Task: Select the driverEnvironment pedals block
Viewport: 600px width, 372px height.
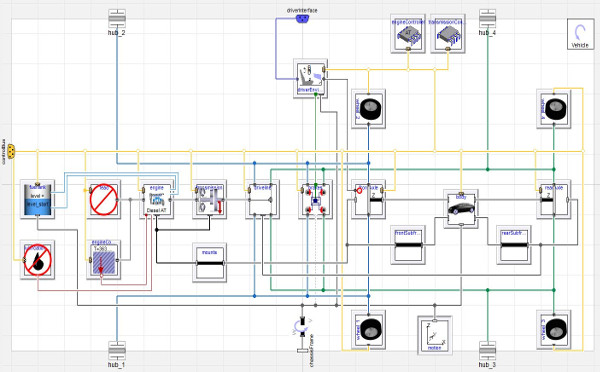Action: 311,78
